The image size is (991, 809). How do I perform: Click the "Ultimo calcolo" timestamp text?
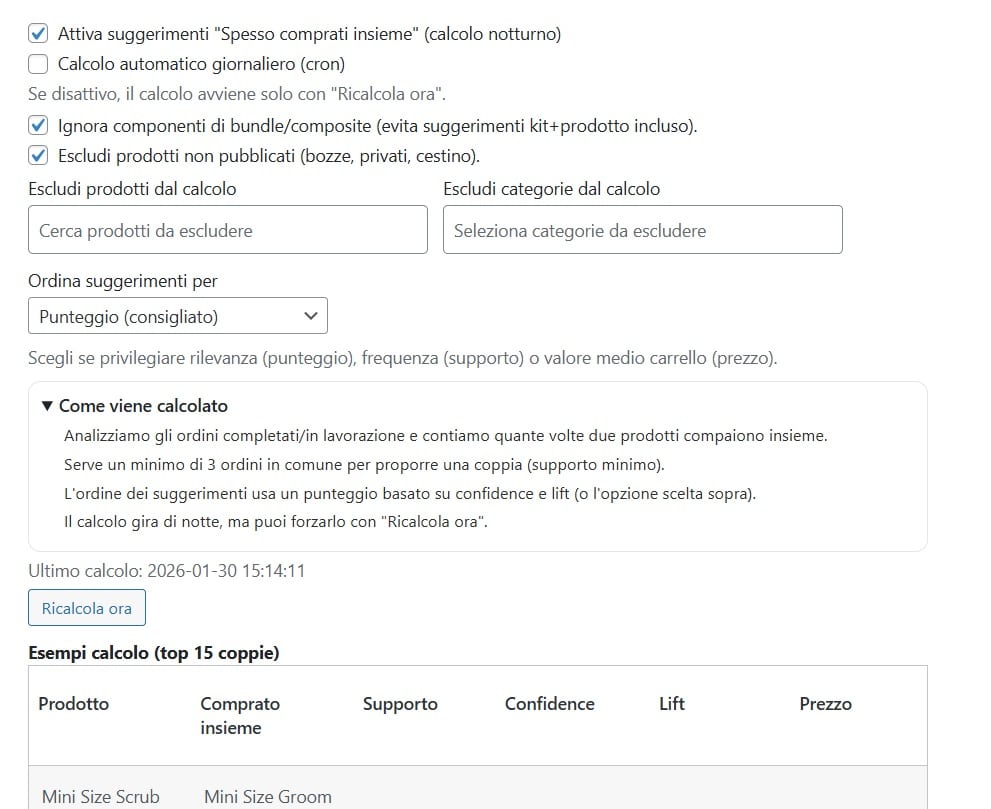pyautogui.click(x=167, y=571)
